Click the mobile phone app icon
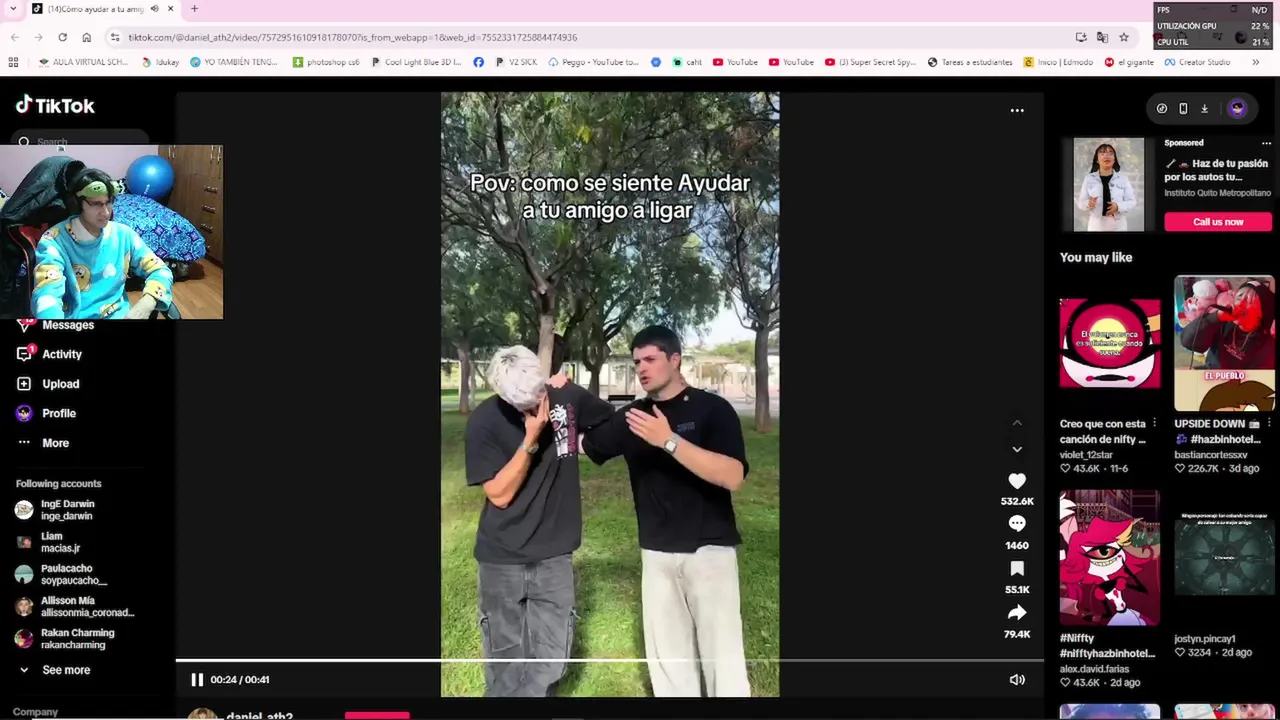The height and width of the screenshot is (720, 1280). click(x=1183, y=108)
